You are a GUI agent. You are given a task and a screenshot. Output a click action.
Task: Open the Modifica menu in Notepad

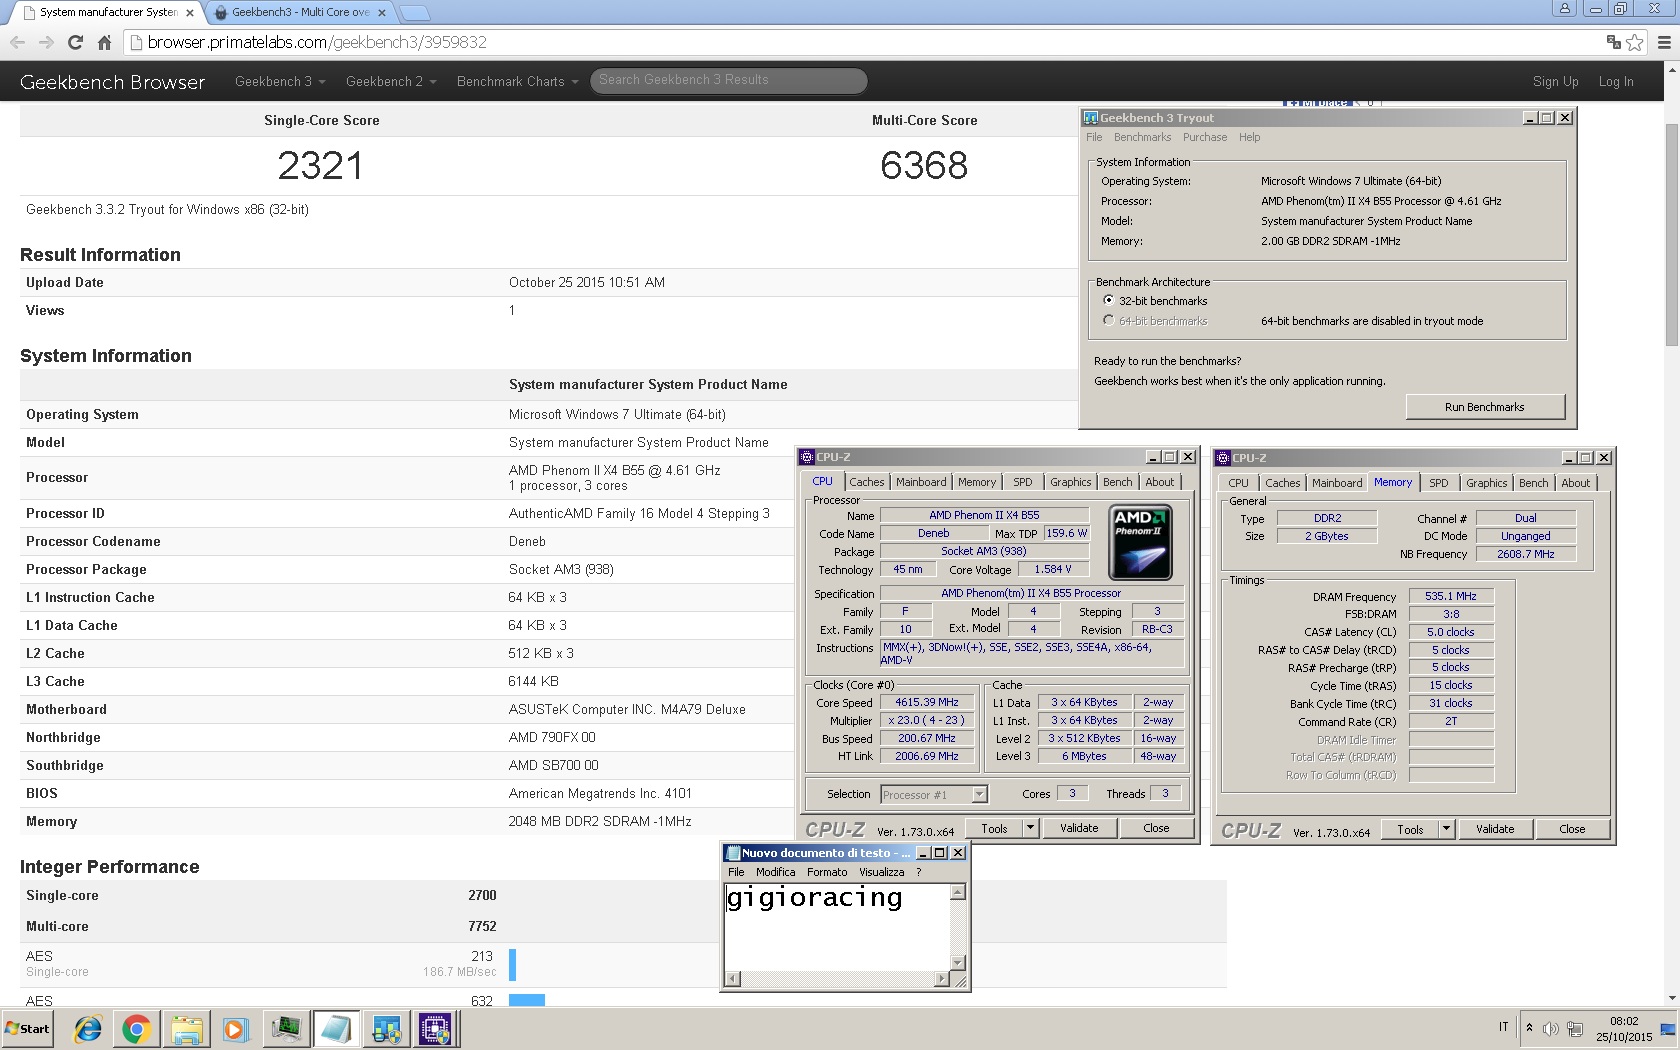(x=775, y=872)
